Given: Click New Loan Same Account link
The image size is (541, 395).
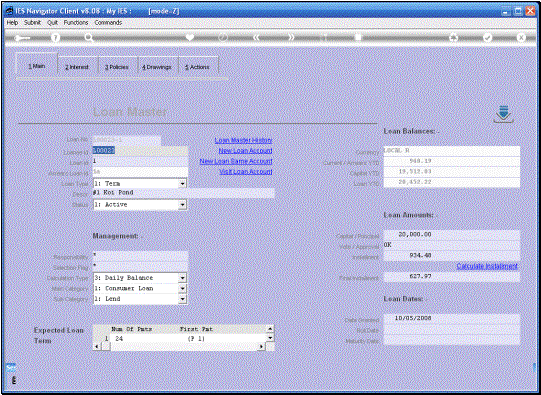Looking at the screenshot, I should [236, 161].
